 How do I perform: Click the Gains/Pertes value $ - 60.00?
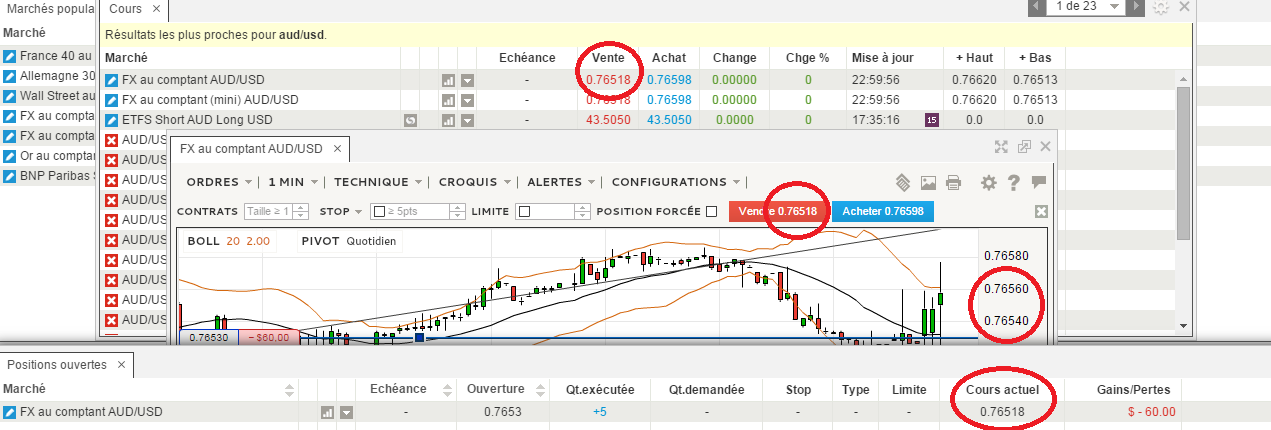(1151, 412)
